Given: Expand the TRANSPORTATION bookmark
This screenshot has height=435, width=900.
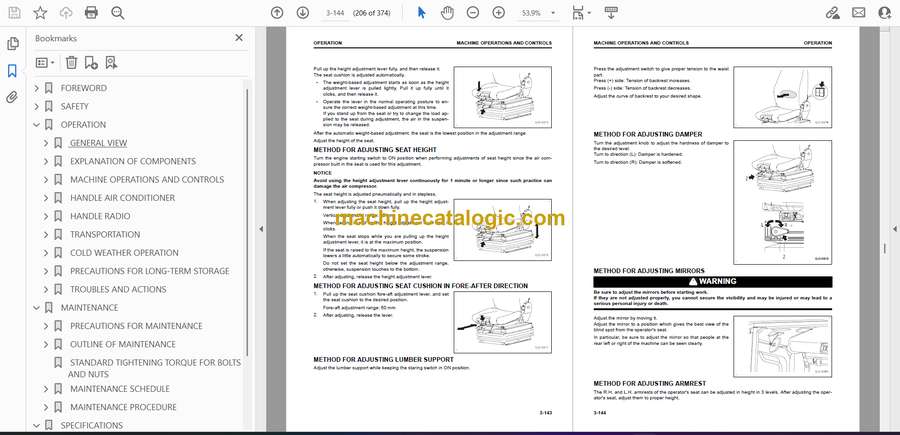Looking at the screenshot, I should point(46,235).
